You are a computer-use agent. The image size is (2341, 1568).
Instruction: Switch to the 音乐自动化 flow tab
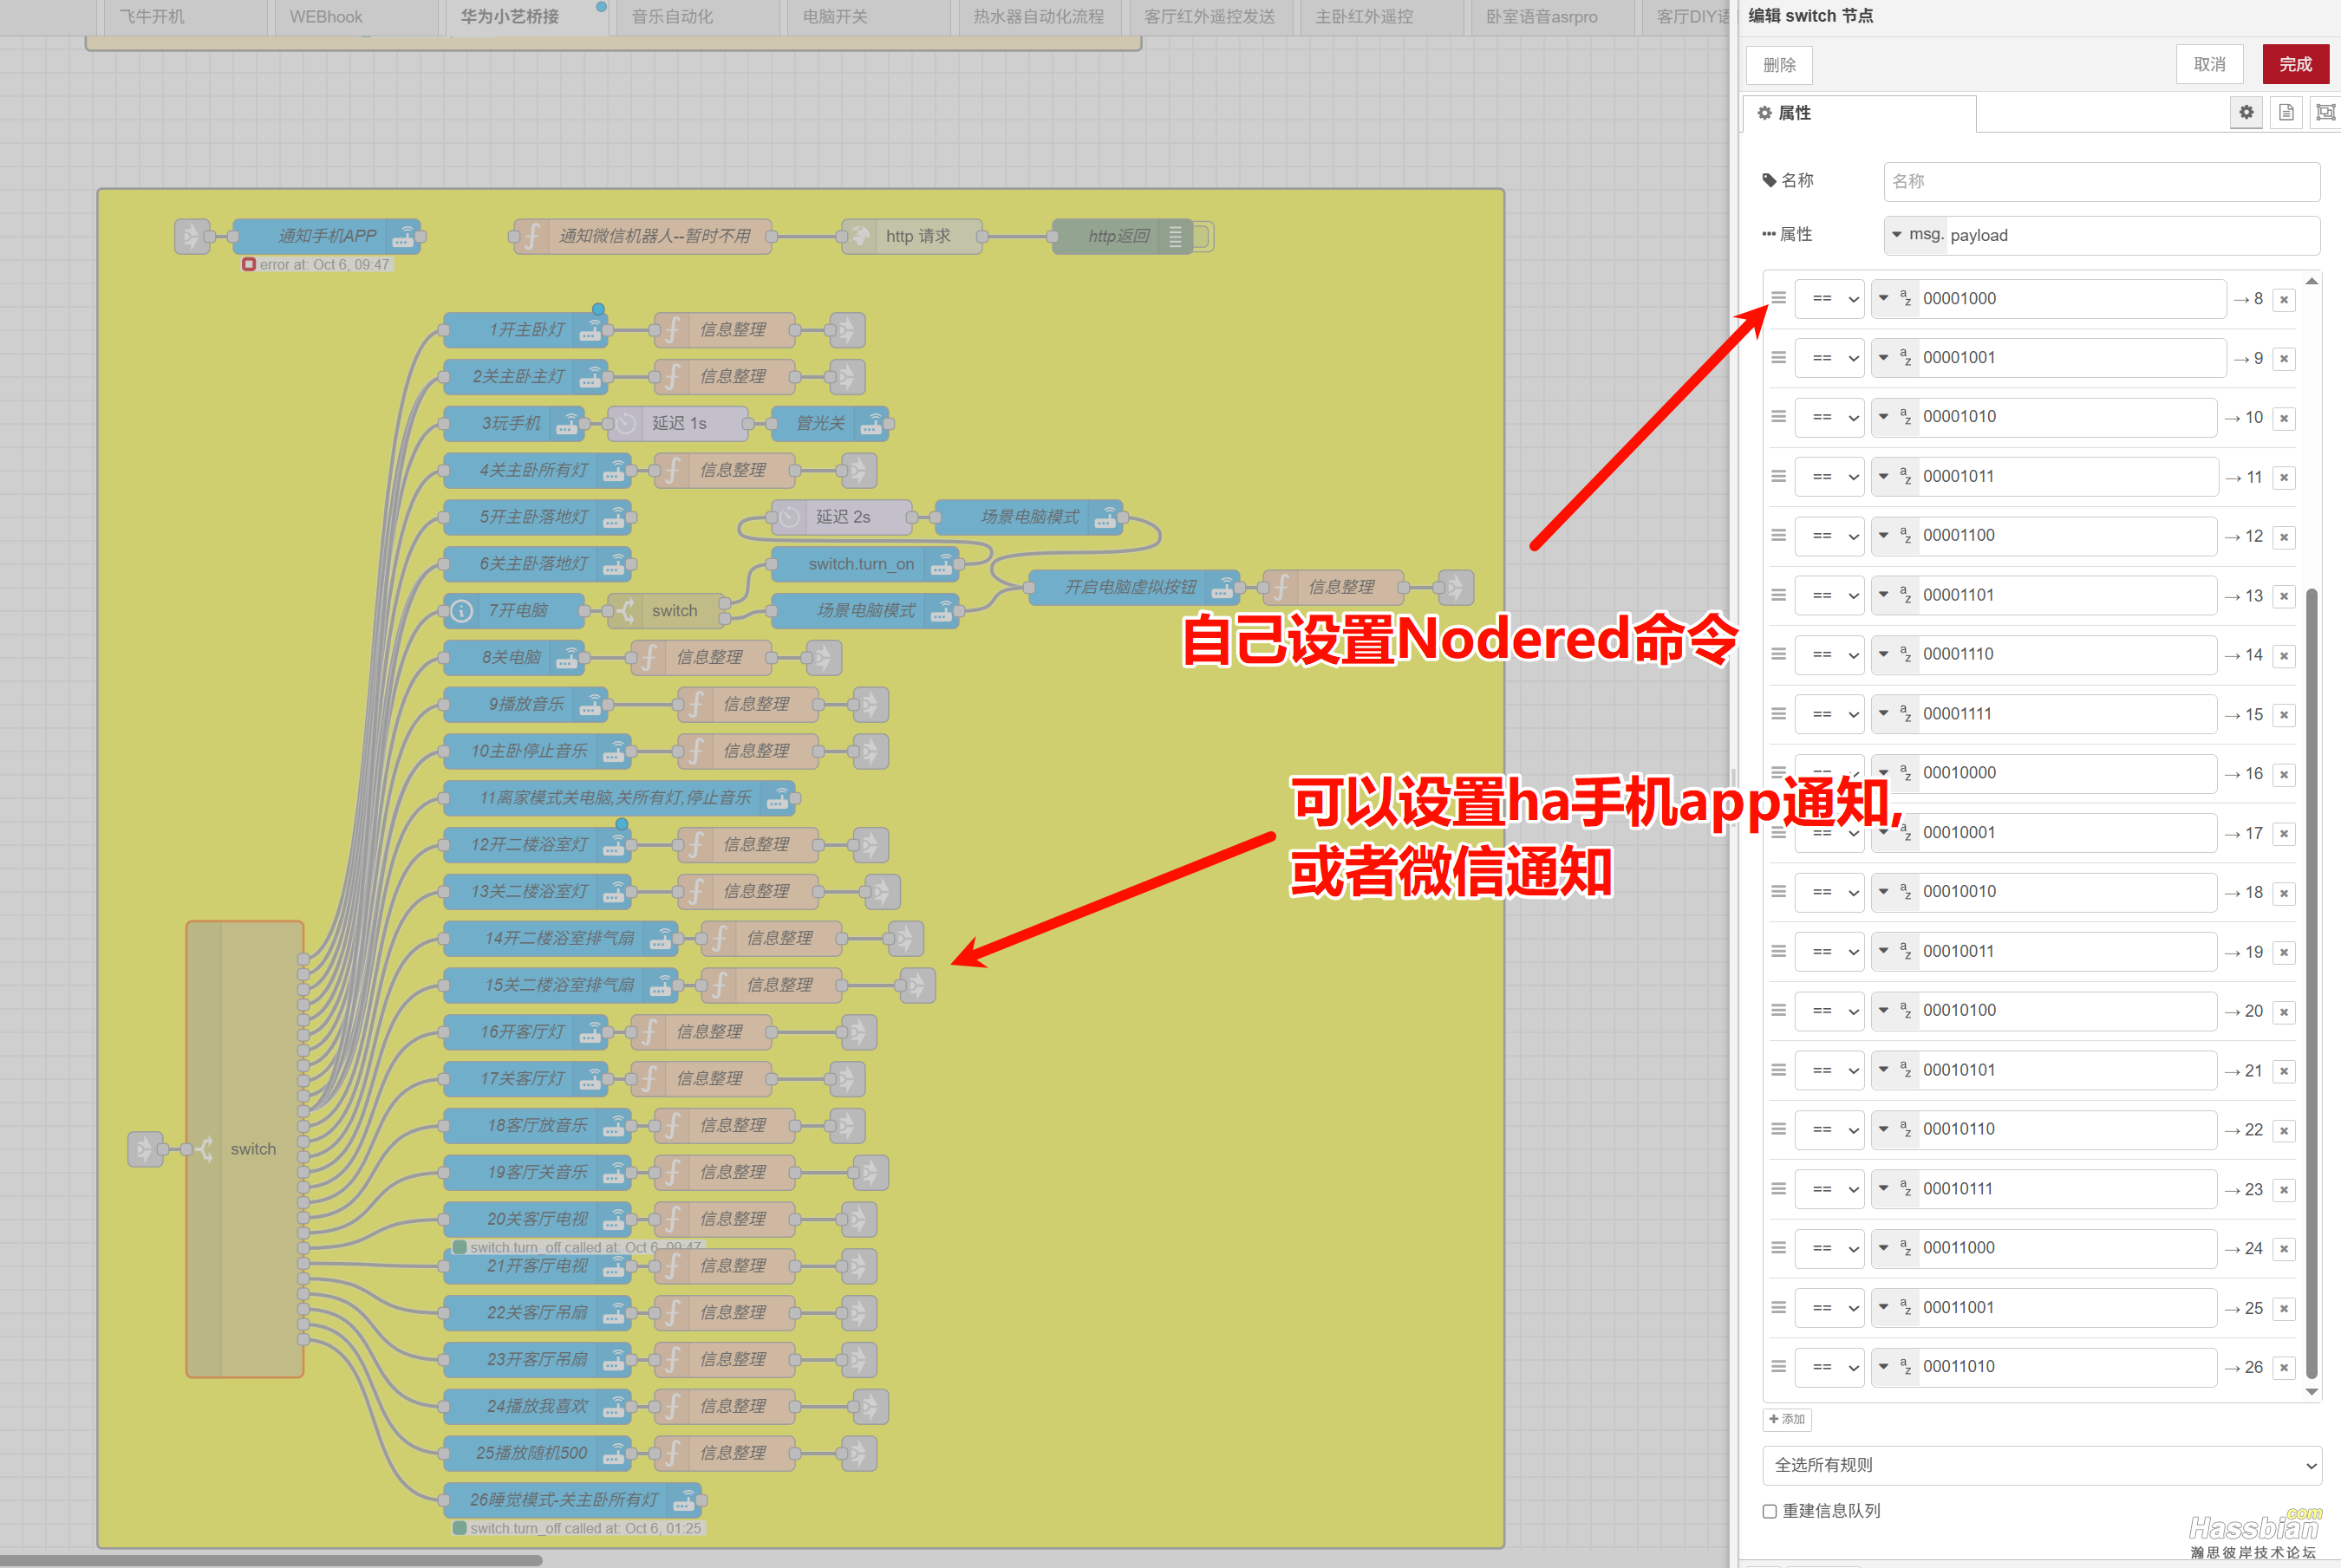coord(672,17)
